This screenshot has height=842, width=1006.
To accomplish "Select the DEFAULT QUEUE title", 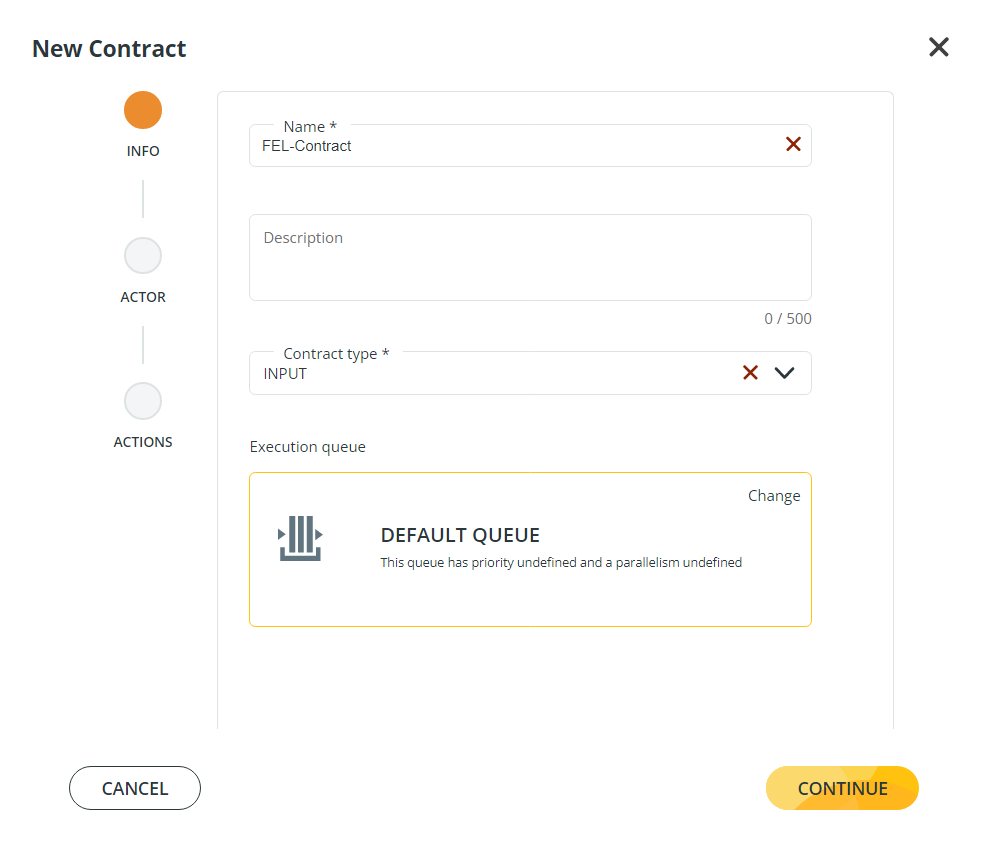I will click(460, 535).
